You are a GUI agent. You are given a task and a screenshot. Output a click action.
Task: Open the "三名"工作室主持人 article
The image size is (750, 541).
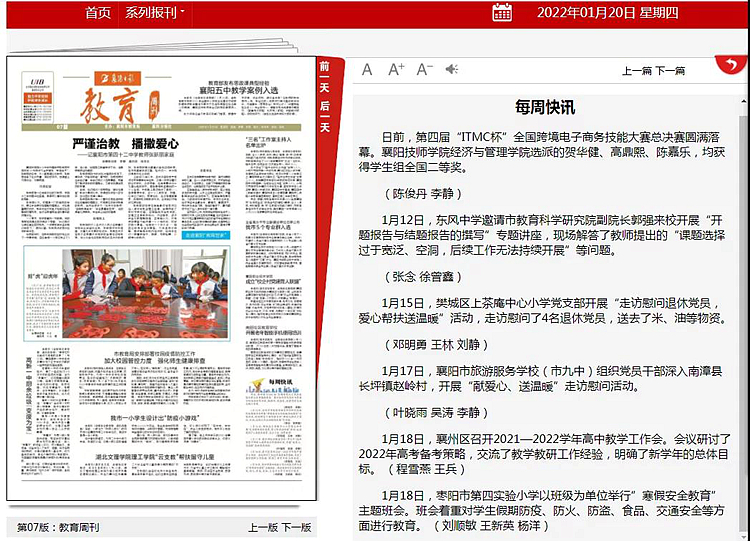(268, 142)
